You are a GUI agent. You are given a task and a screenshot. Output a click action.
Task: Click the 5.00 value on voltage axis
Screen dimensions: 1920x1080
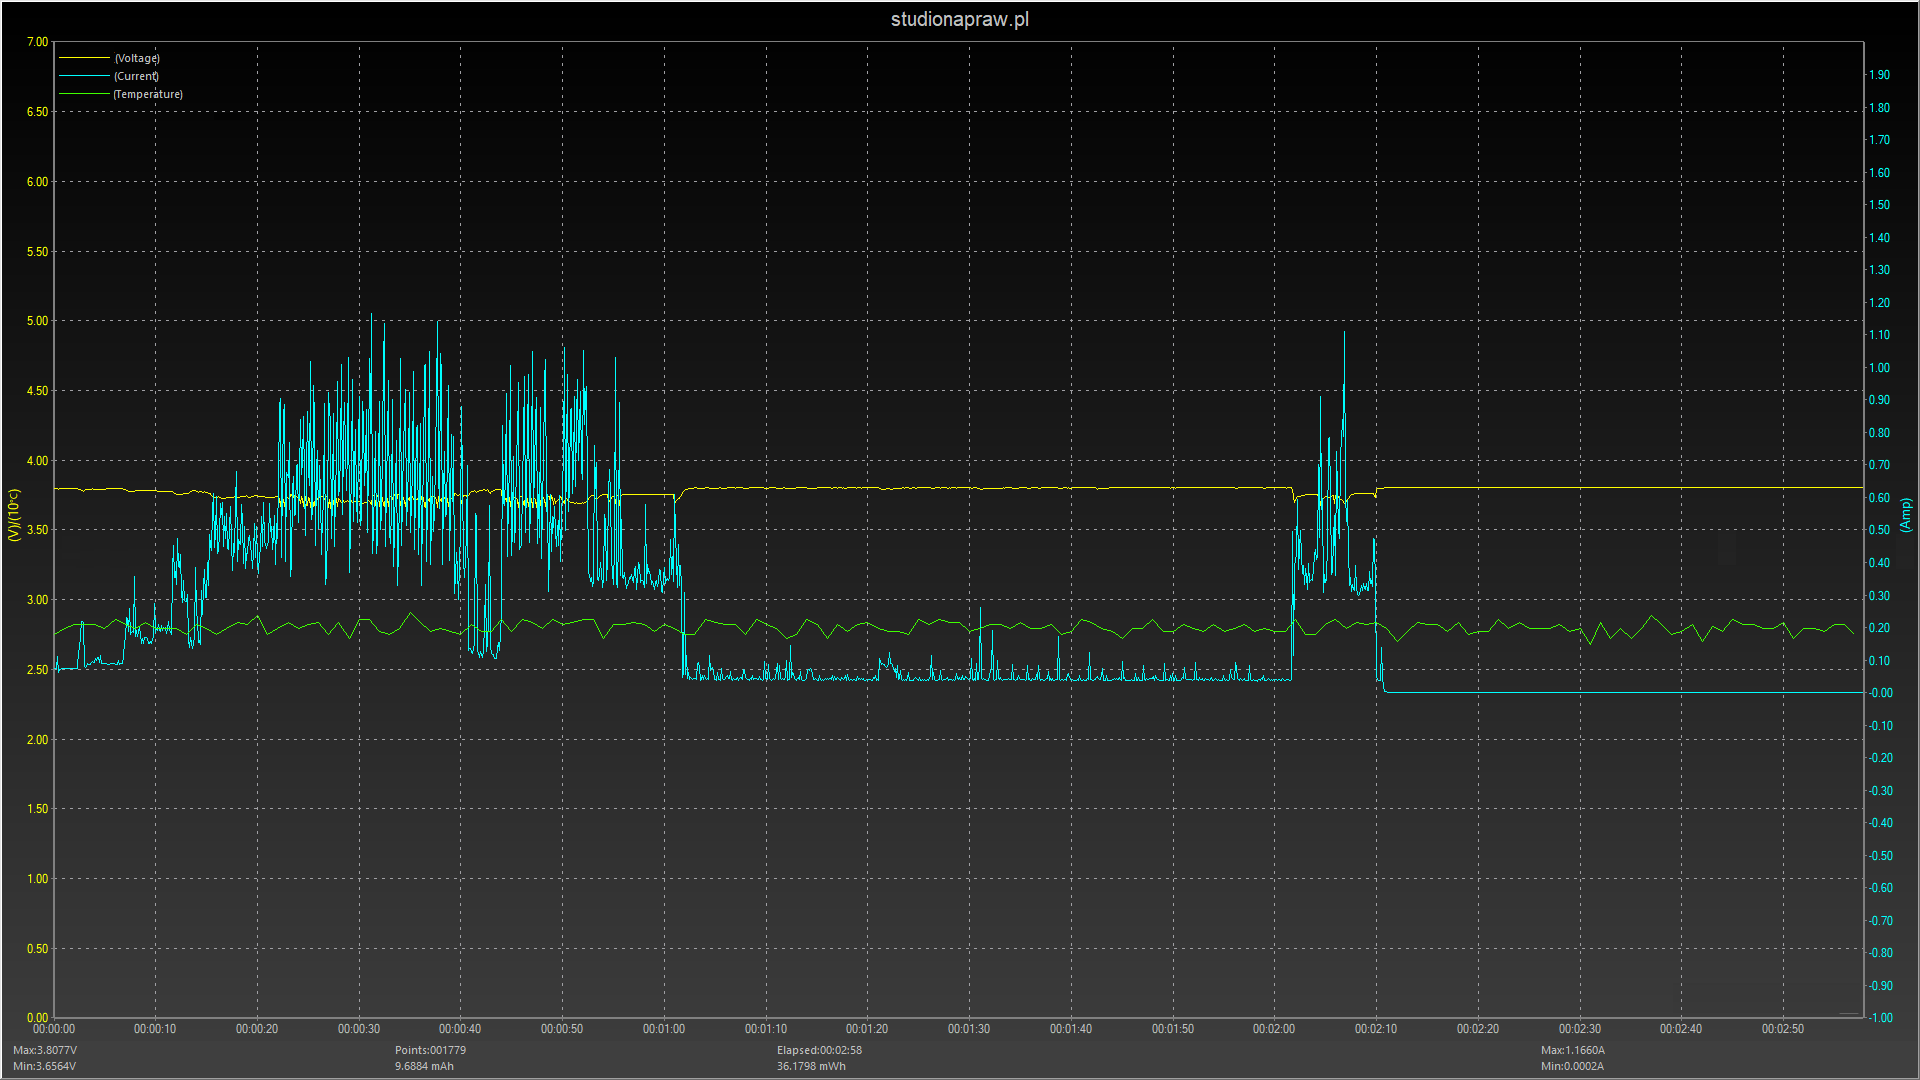pos(37,321)
